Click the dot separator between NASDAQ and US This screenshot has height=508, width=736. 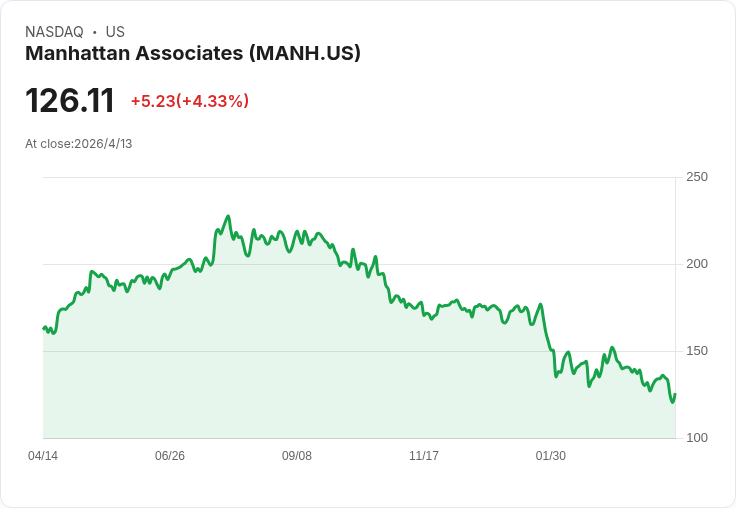point(94,32)
